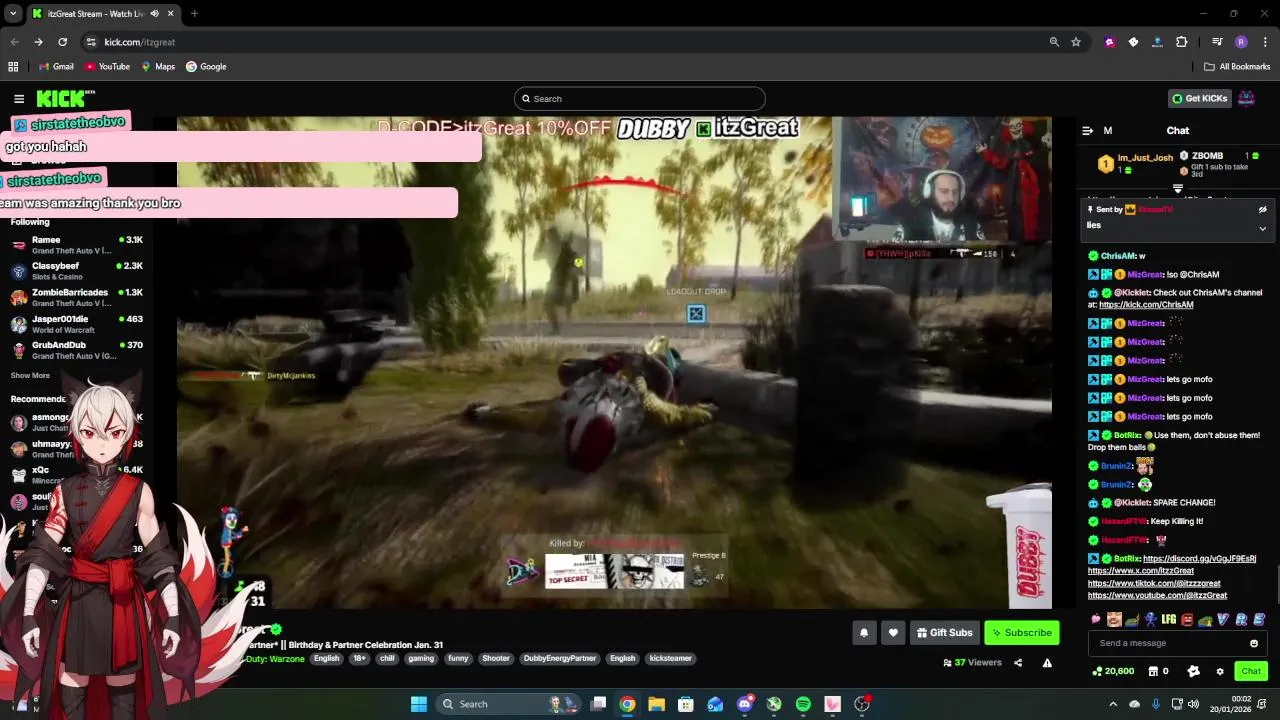The width and height of the screenshot is (1280, 720).
Task: Open GrubAndDub channel in sidebar
Action: [77, 350]
